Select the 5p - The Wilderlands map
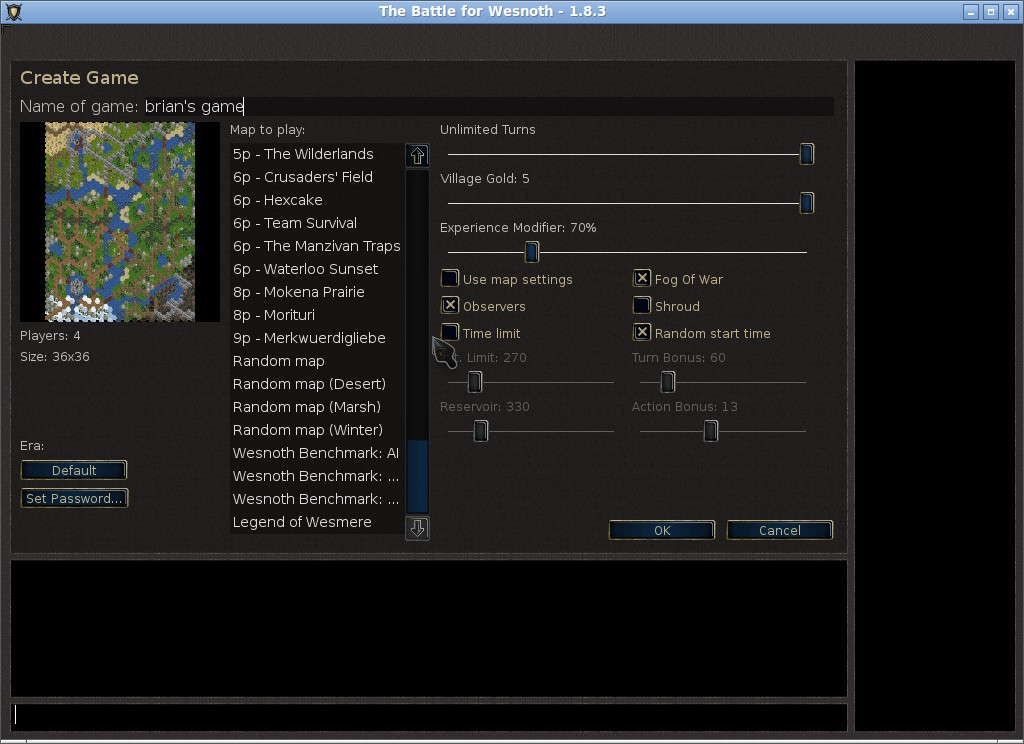1024x744 pixels. (317, 154)
